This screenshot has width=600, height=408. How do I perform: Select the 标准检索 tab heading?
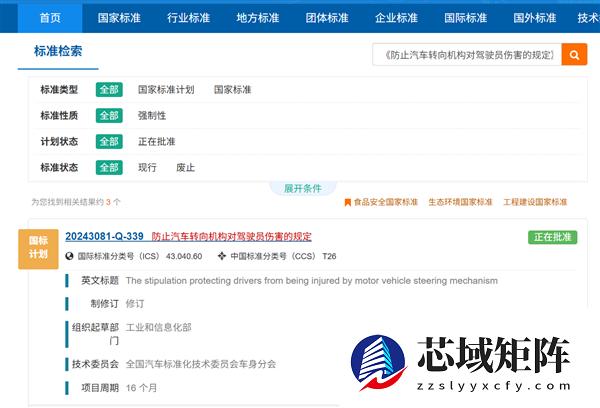pyautogui.click(x=58, y=51)
